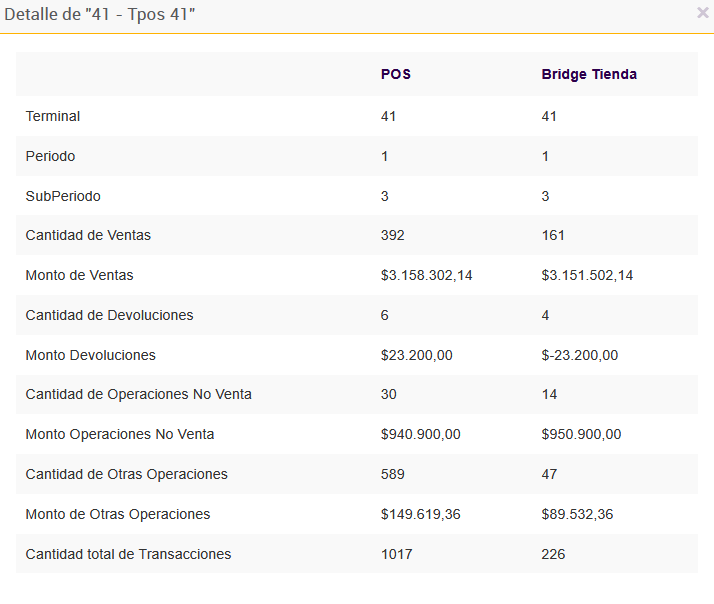Click the Bridge Tienda column header
The image size is (714, 604).
(x=589, y=75)
